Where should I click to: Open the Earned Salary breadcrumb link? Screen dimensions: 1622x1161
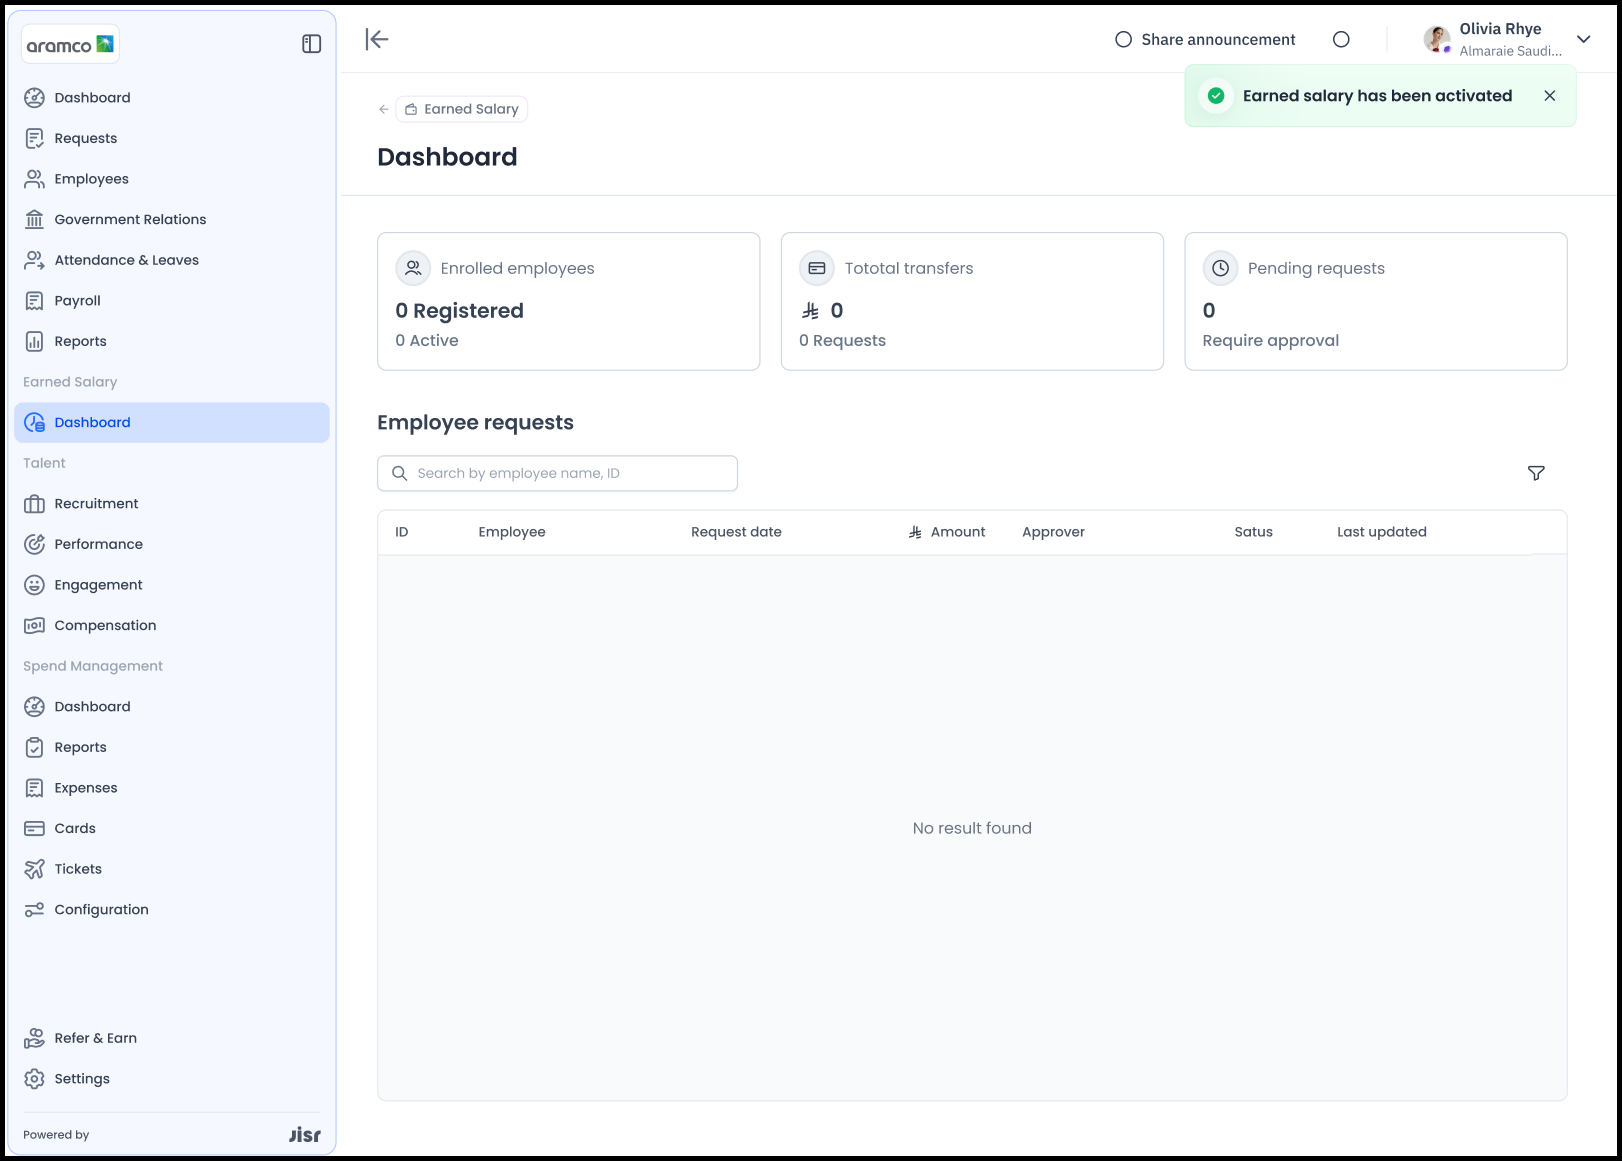click(462, 109)
